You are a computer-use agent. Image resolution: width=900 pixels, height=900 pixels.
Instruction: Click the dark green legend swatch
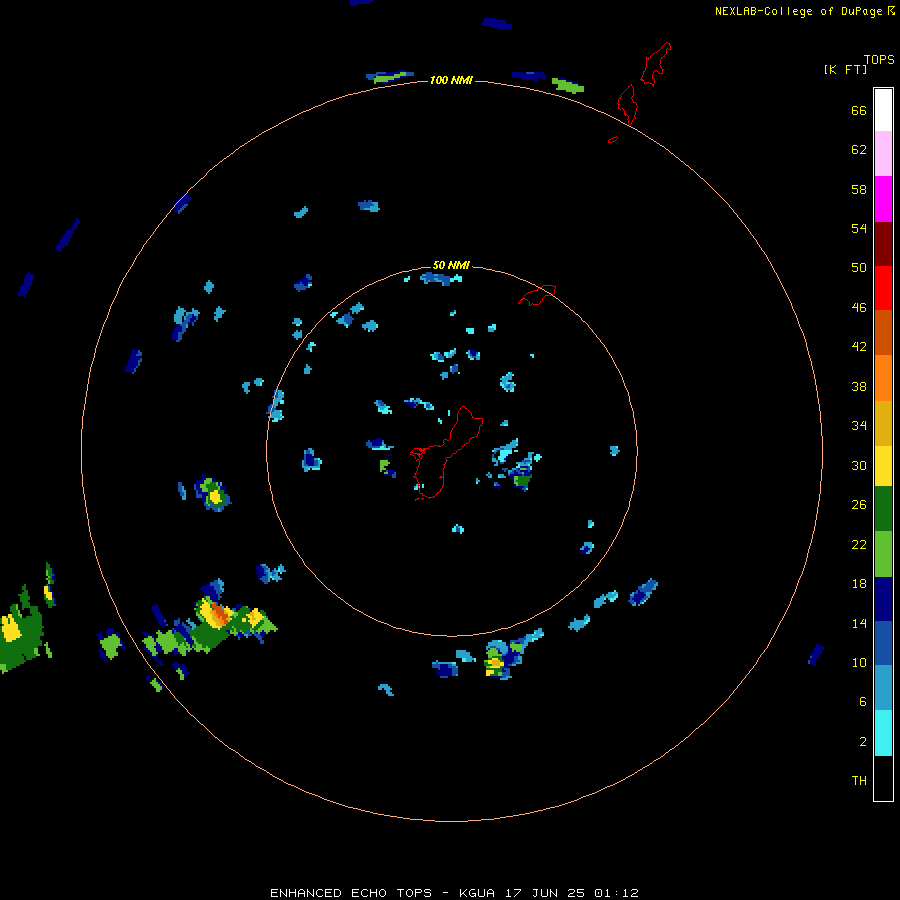(x=883, y=509)
